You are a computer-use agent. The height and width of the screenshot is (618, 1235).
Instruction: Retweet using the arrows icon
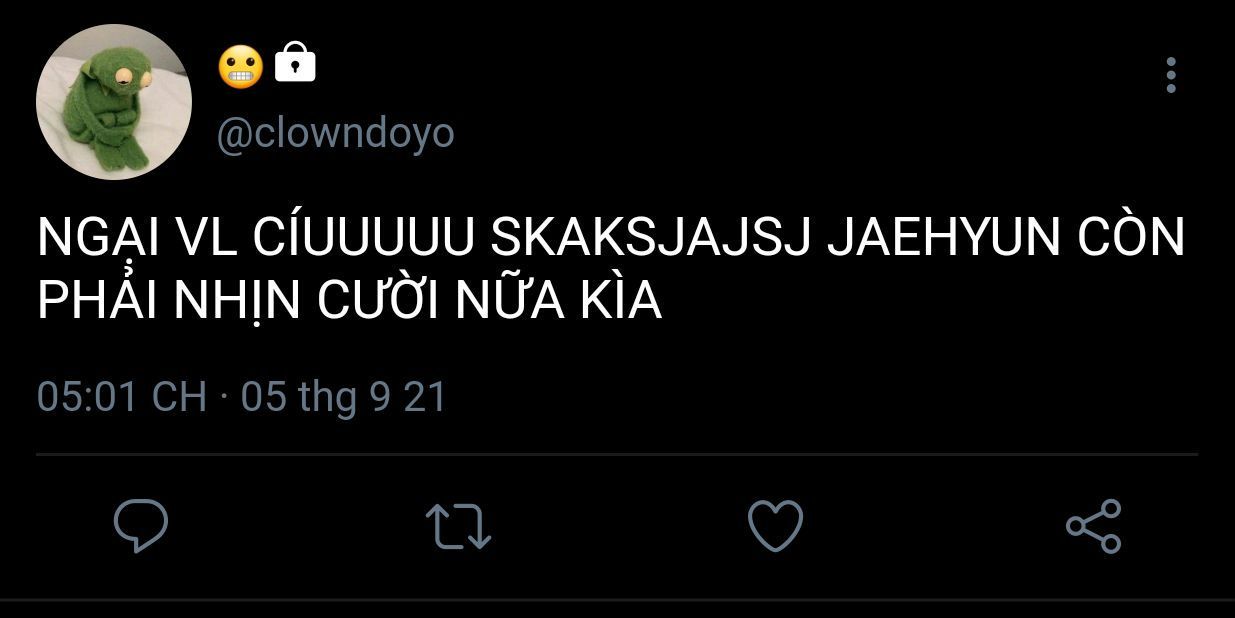[x=458, y=526]
